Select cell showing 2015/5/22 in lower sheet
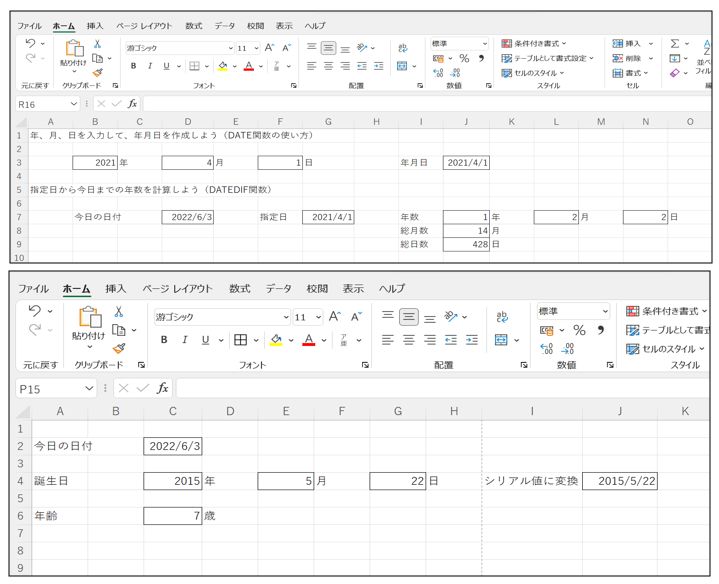719x584 pixels. tap(620, 481)
